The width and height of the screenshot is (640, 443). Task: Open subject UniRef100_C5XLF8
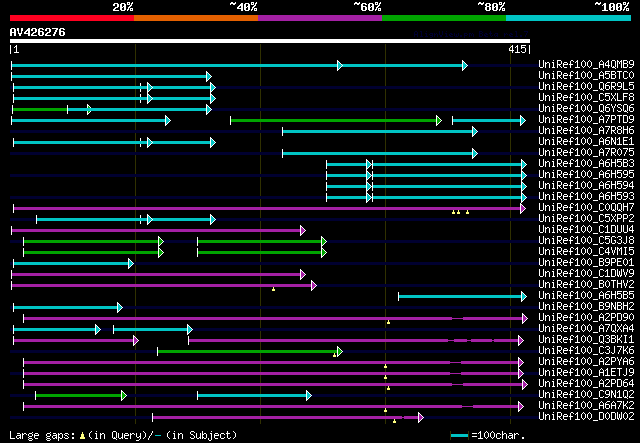pos(586,98)
